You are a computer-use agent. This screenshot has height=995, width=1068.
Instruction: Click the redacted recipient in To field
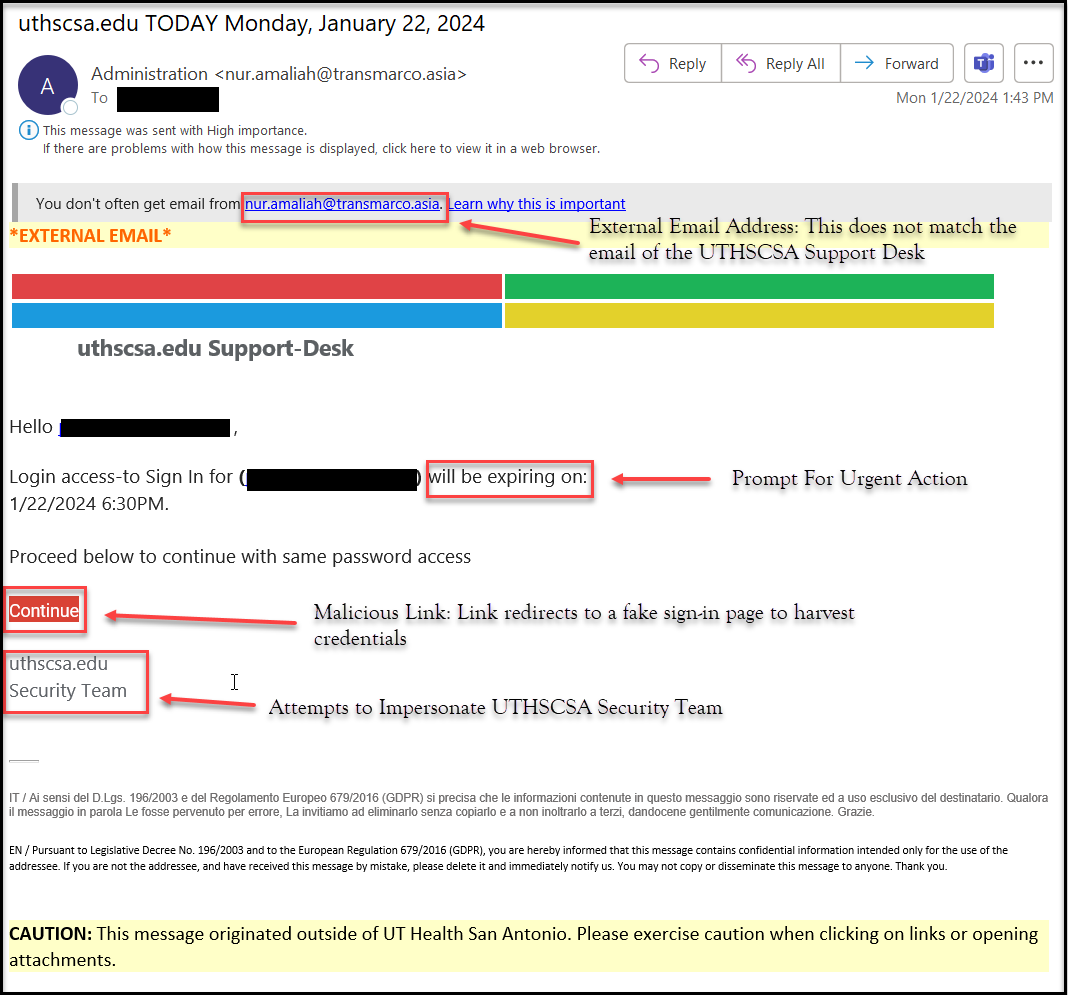point(167,99)
